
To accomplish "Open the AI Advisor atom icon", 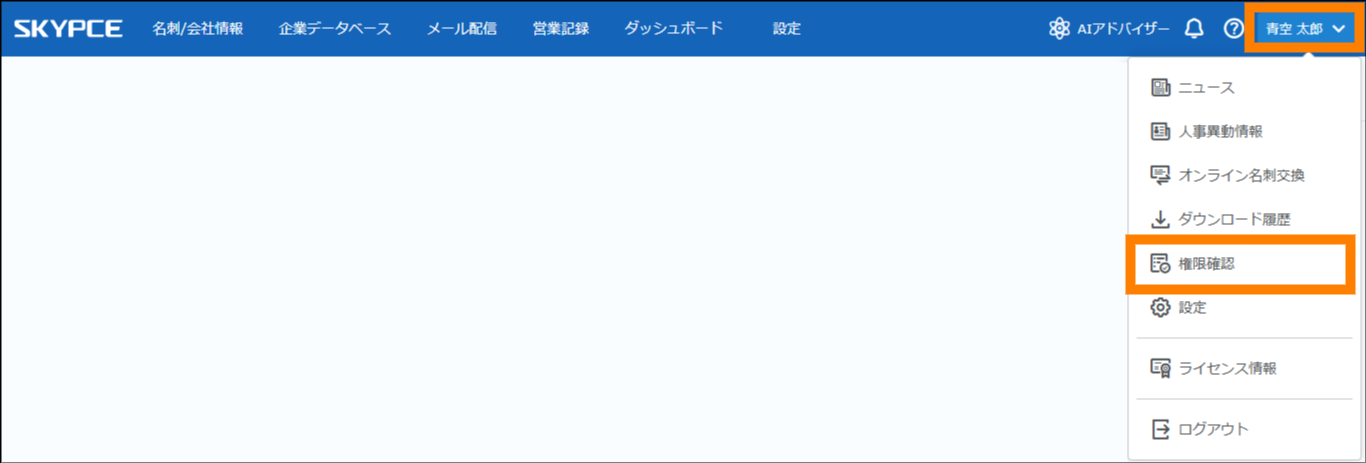I will coord(1059,28).
